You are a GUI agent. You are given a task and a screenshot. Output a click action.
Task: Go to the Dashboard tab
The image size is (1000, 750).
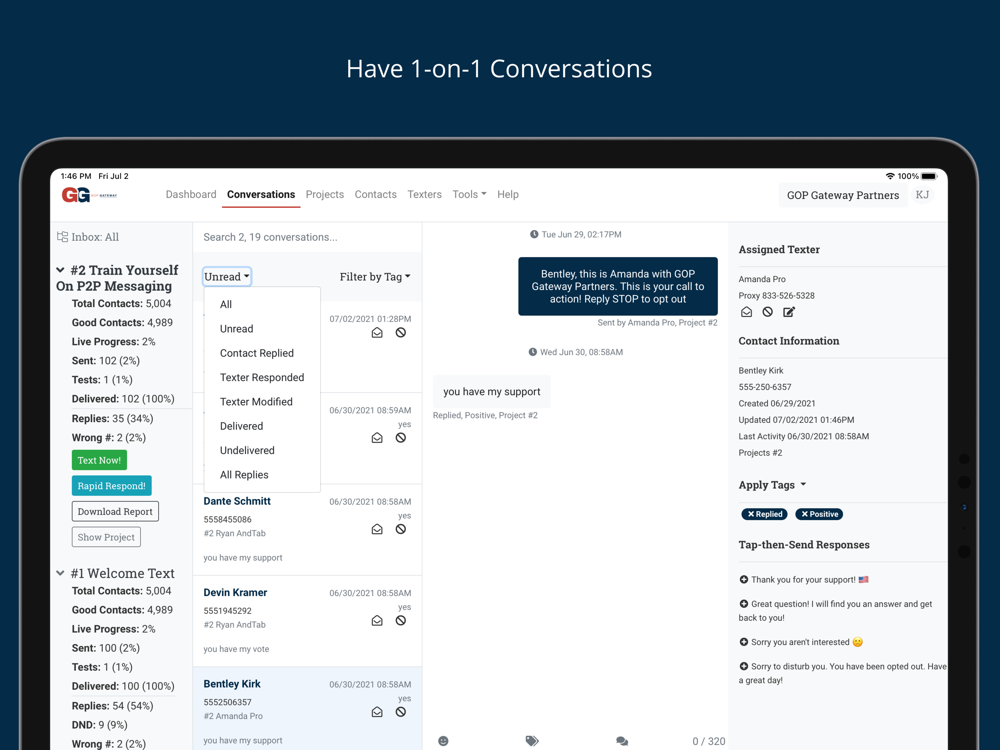click(191, 195)
